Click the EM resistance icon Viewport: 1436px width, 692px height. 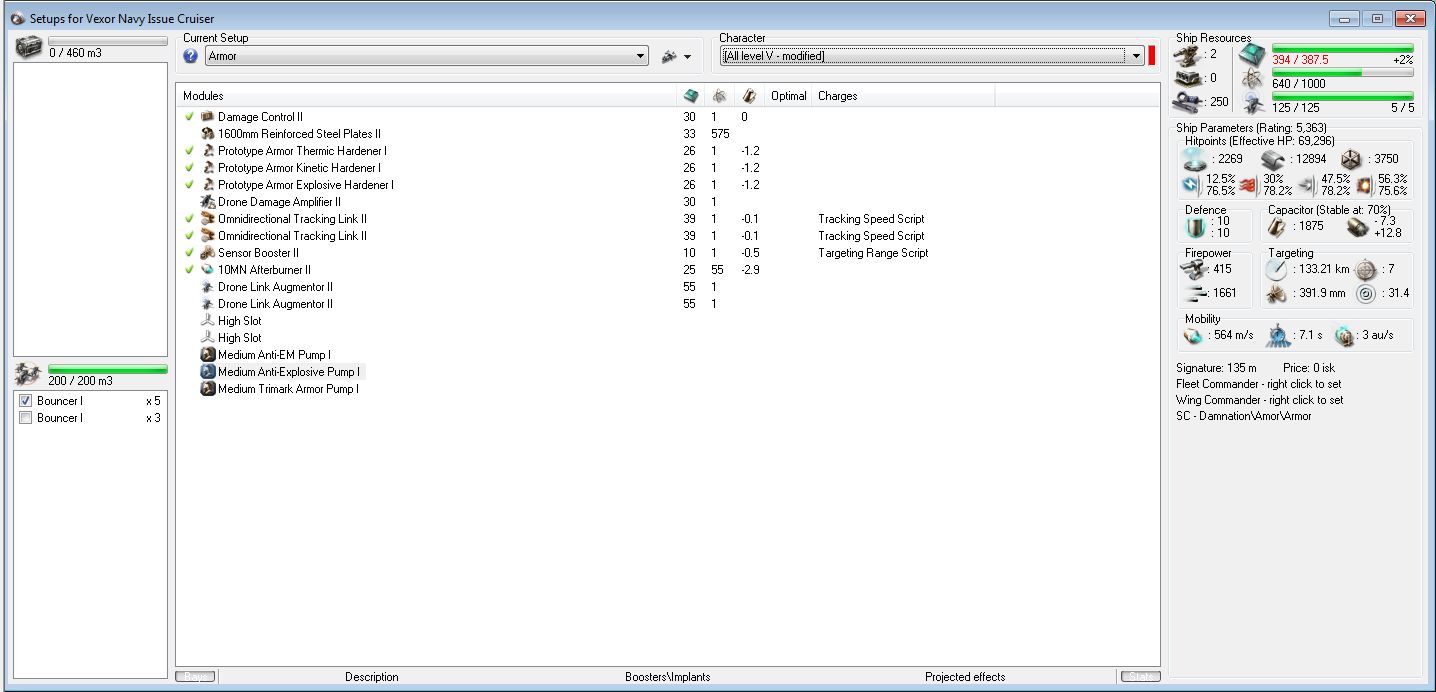point(1191,184)
